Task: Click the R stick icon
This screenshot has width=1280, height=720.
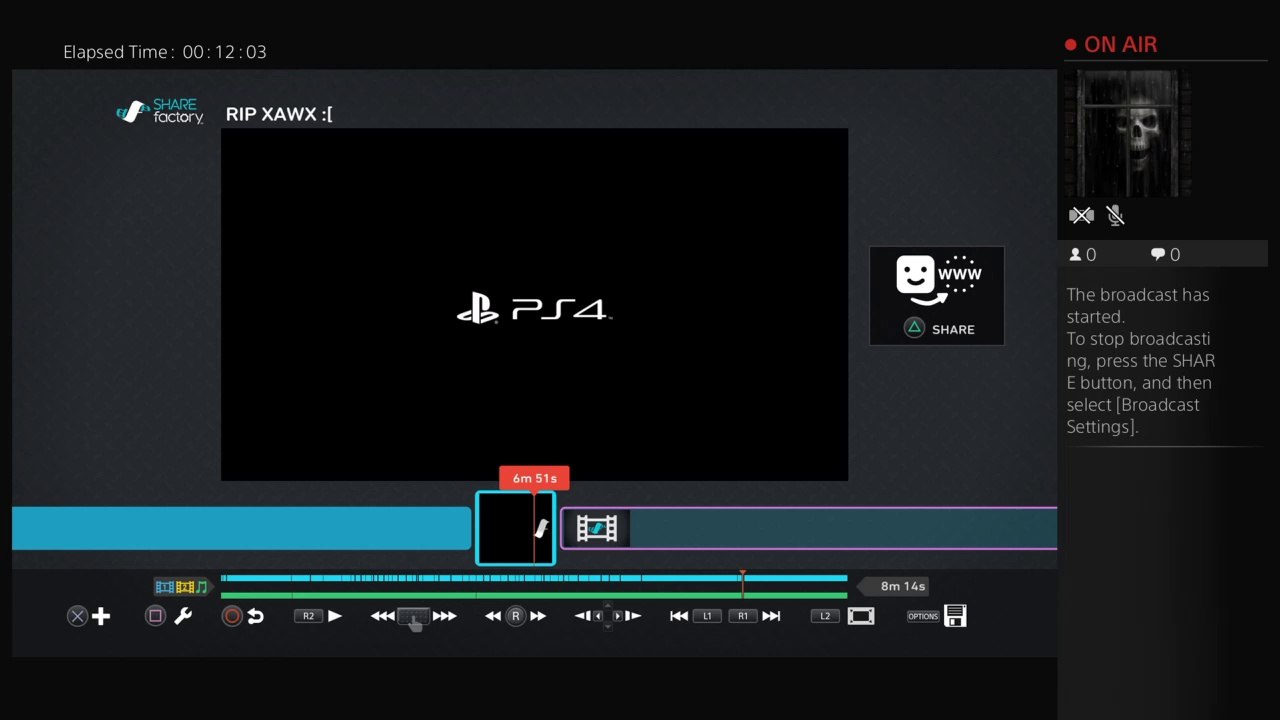Action: [516, 616]
